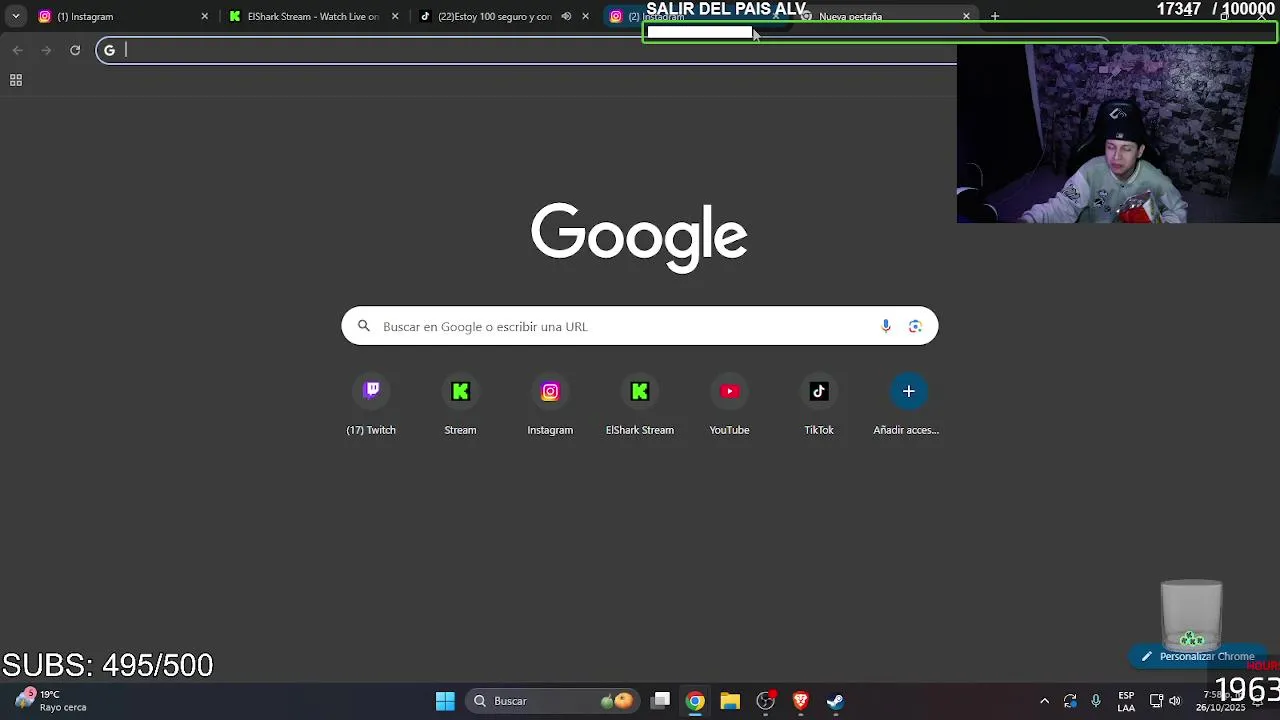Screen dimensions: 1280x720
Task: Click the microphone tray icon
Action: pos(1096,701)
